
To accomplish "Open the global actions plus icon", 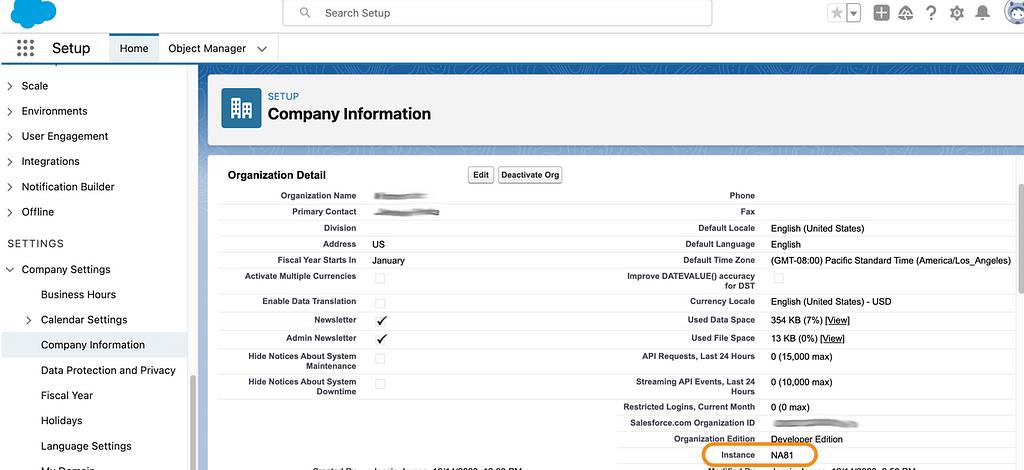I will (x=881, y=13).
